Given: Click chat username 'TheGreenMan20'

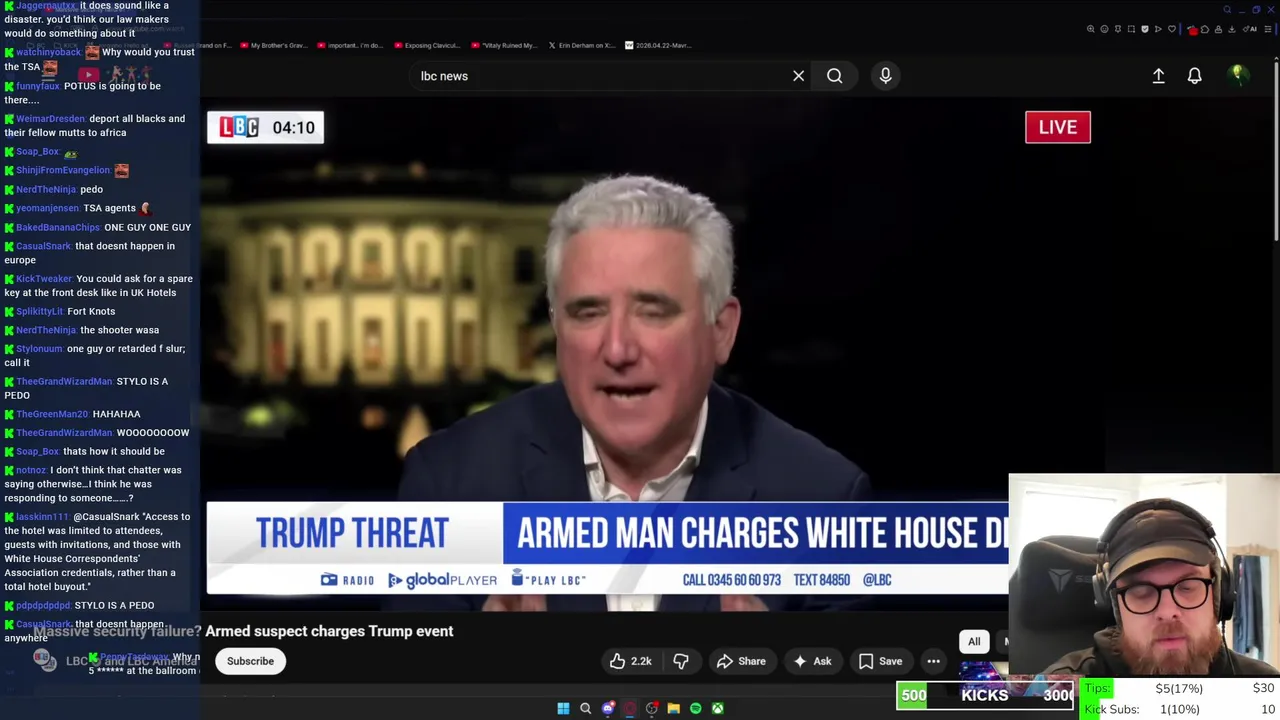Looking at the screenshot, I should click(x=52, y=414).
